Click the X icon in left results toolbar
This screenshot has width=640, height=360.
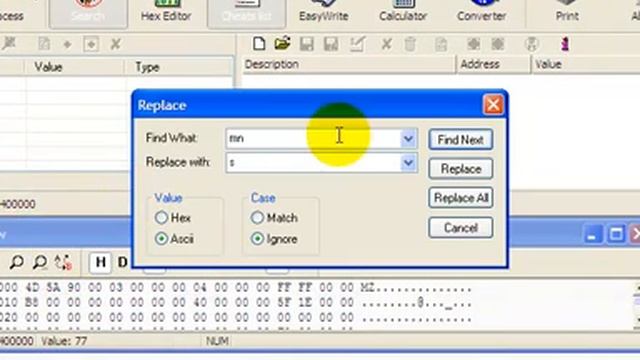click(116, 44)
